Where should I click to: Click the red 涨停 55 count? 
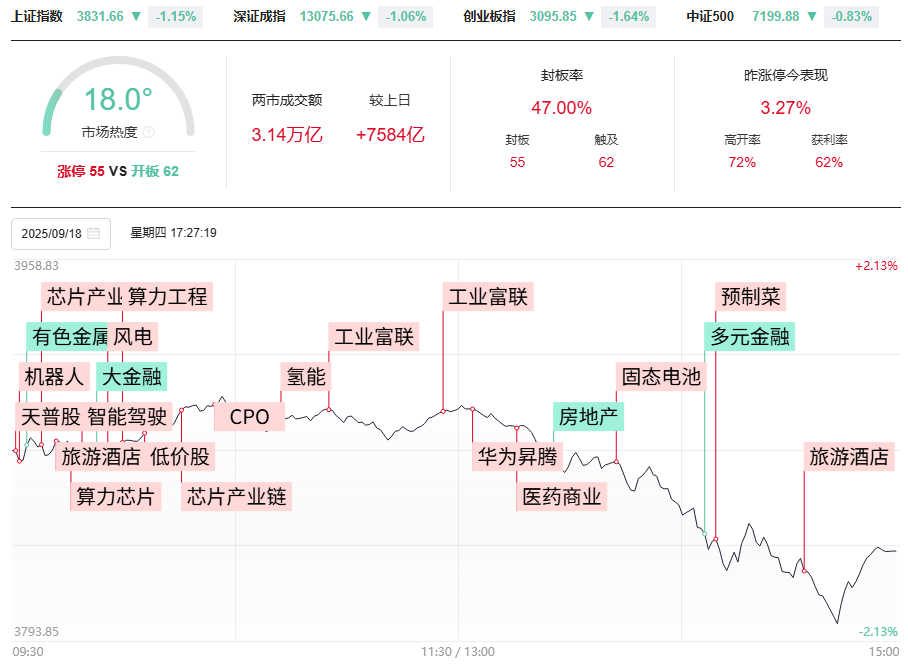pos(80,171)
